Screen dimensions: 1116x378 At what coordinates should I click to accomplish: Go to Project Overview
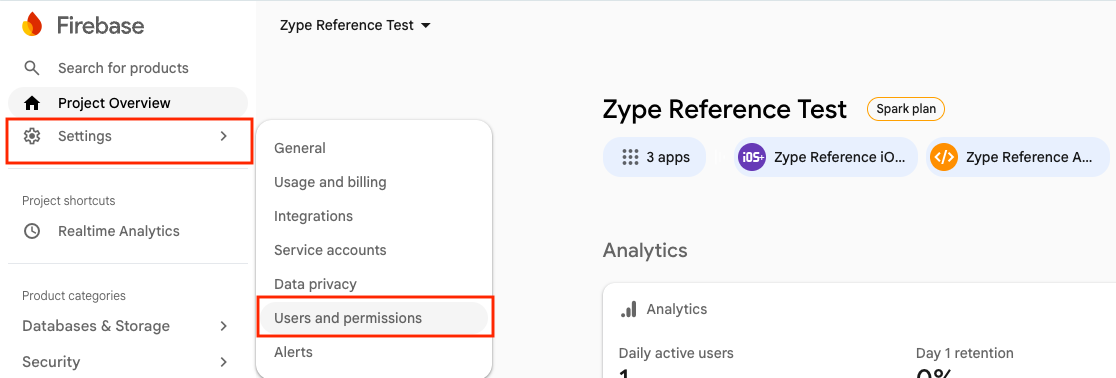[x=127, y=103]
